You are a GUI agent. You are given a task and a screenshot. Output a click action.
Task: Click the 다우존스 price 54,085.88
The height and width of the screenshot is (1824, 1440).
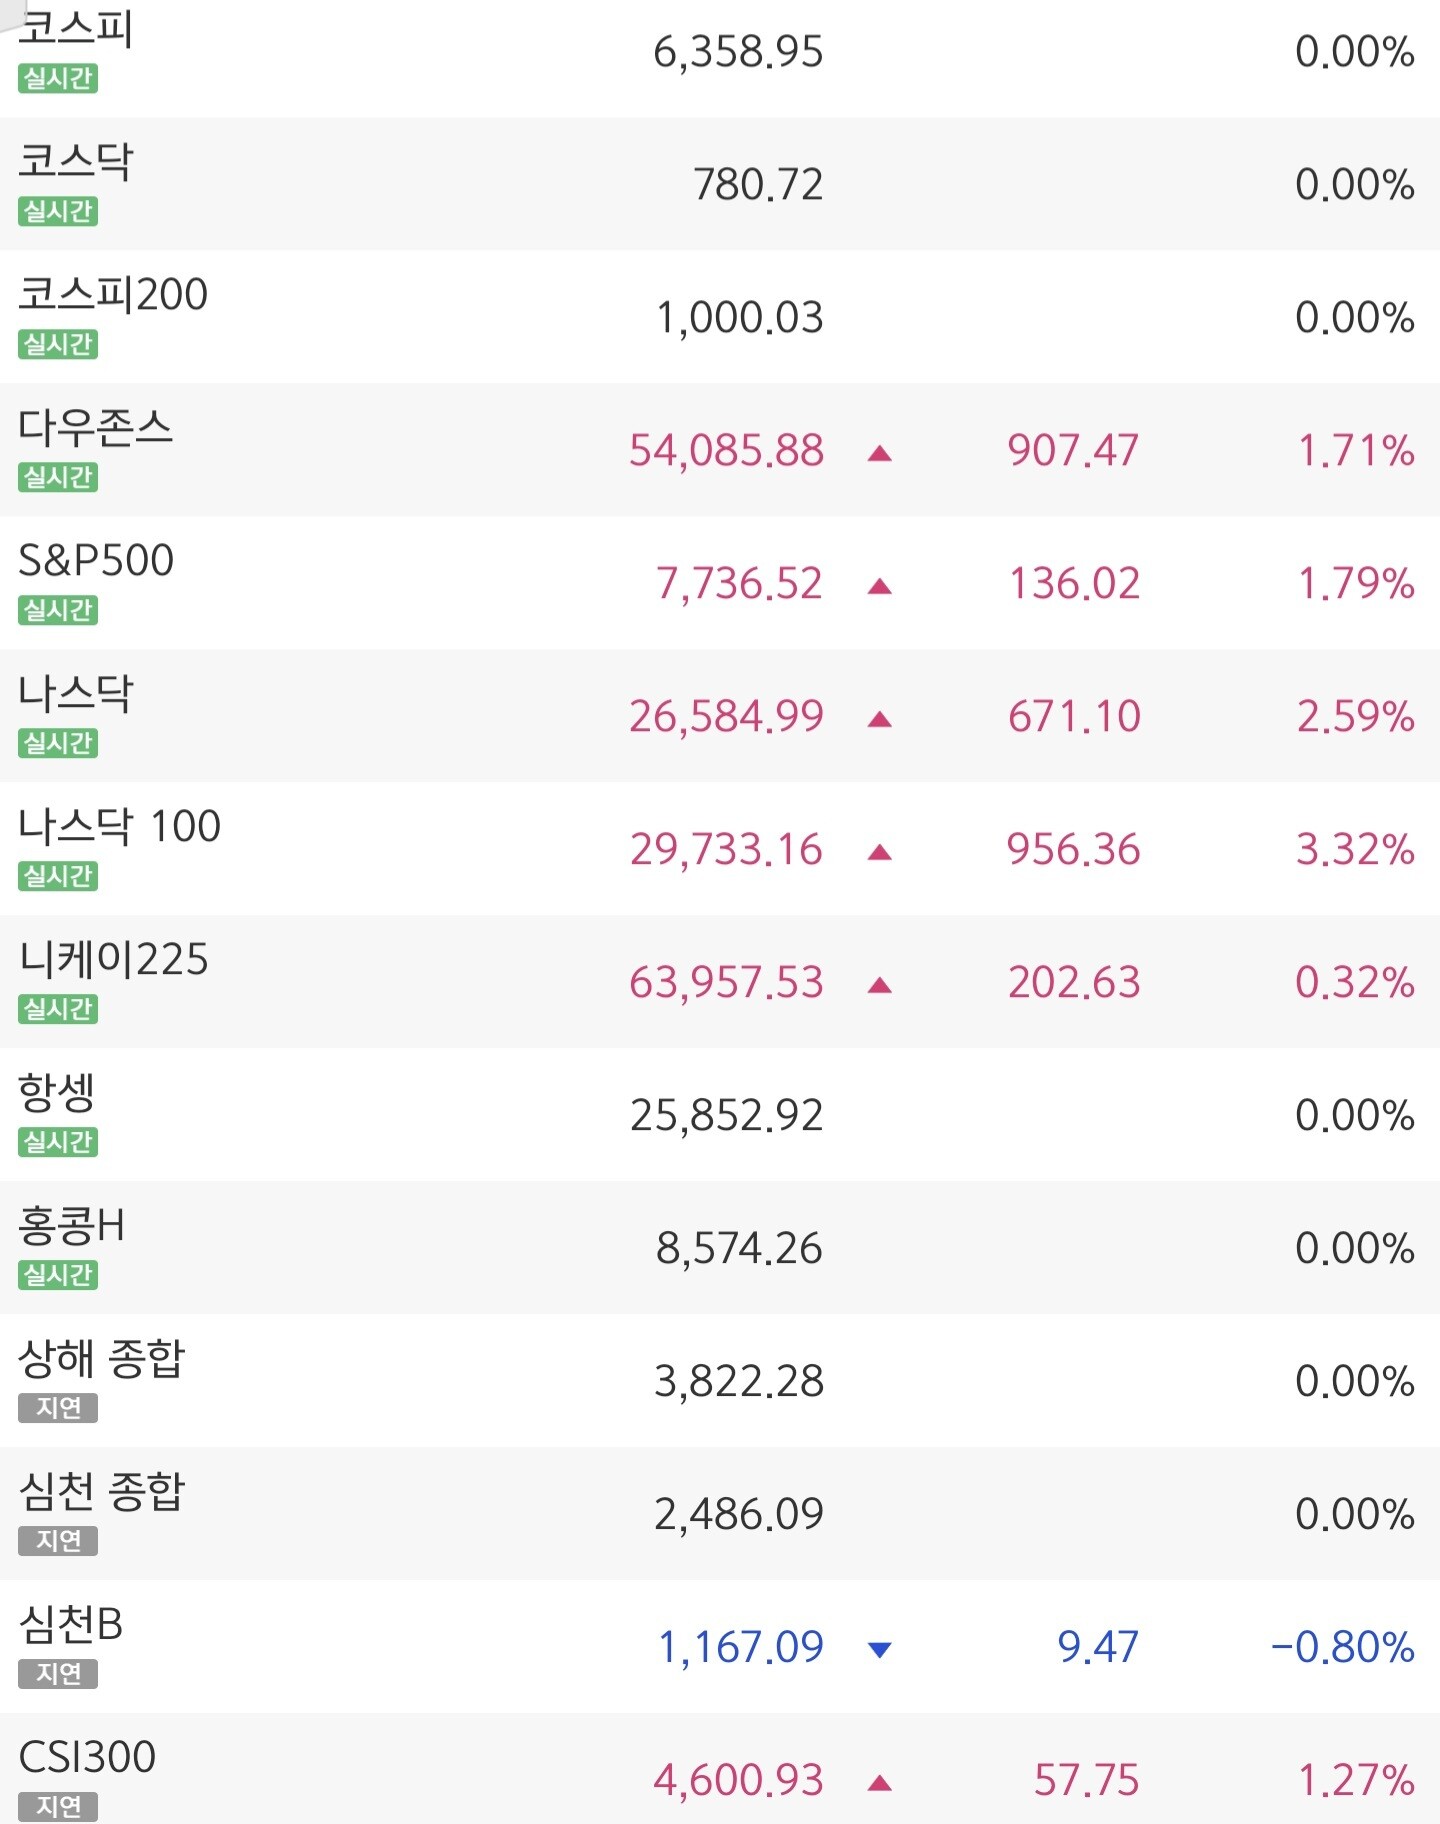[x=727, y=451]
